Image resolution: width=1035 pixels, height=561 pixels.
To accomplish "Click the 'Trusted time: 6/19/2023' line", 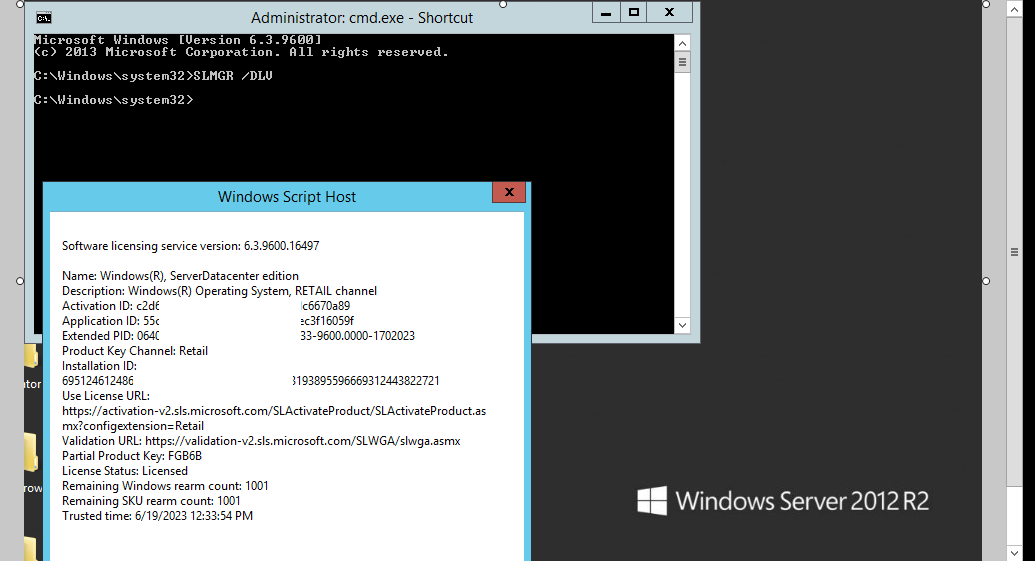I will tap(157, 516).
